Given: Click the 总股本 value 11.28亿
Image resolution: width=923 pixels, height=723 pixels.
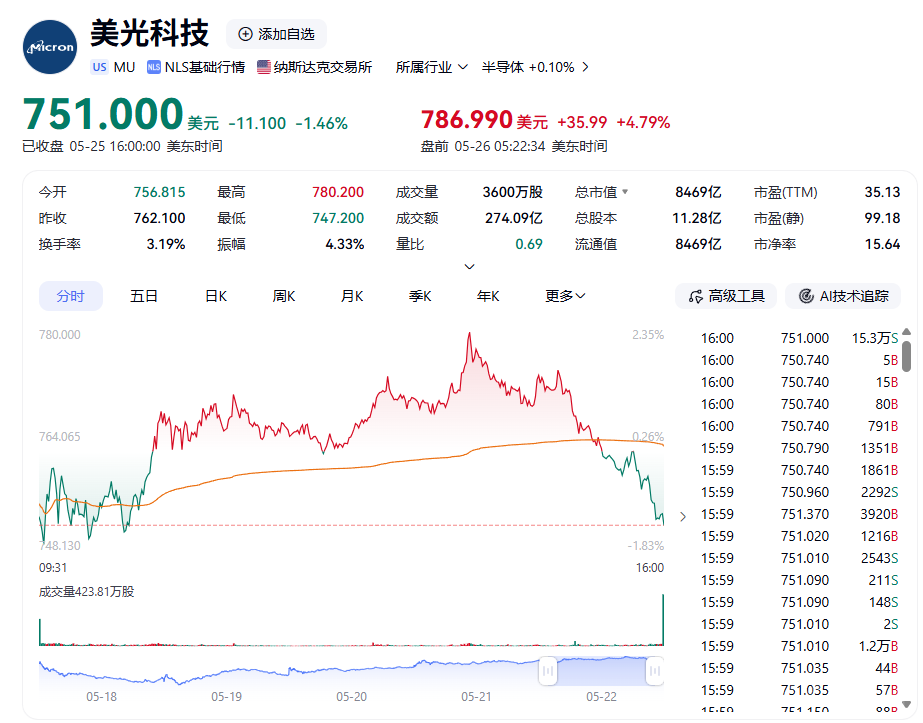Looking at the screenshot, I should coord(697,218).
